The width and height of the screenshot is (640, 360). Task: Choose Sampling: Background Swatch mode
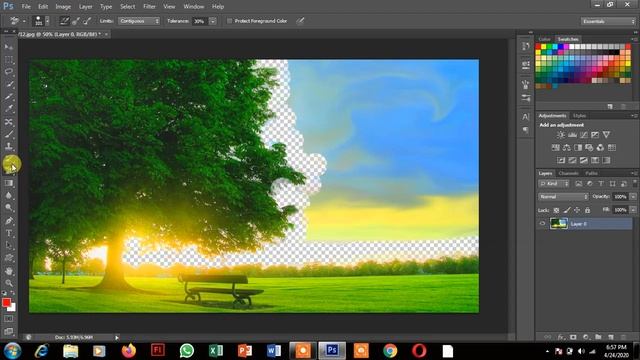pos(87,21)
